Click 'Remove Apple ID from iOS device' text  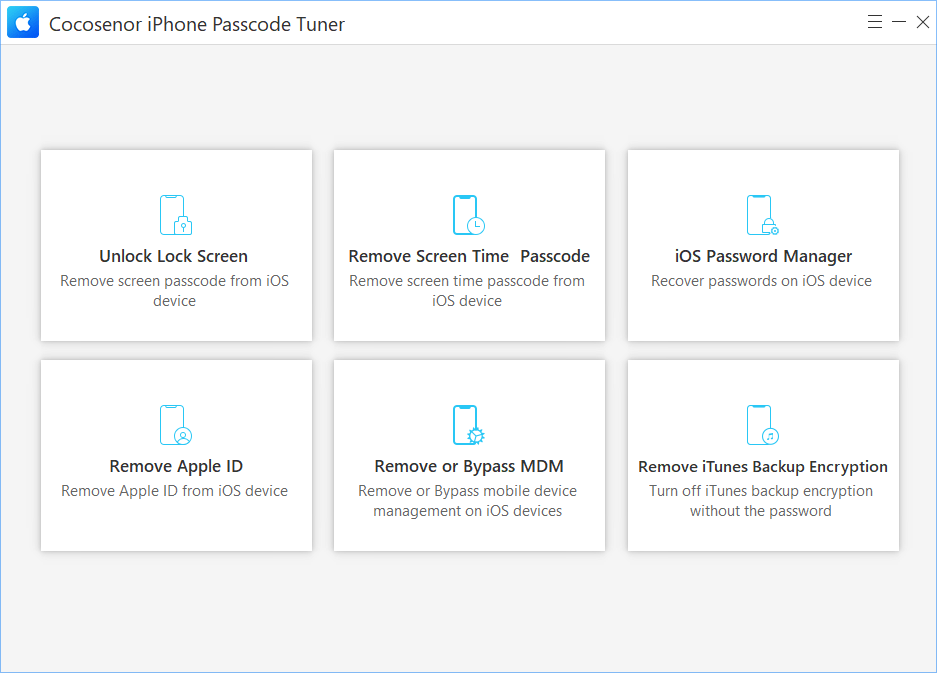click(174, 491)
